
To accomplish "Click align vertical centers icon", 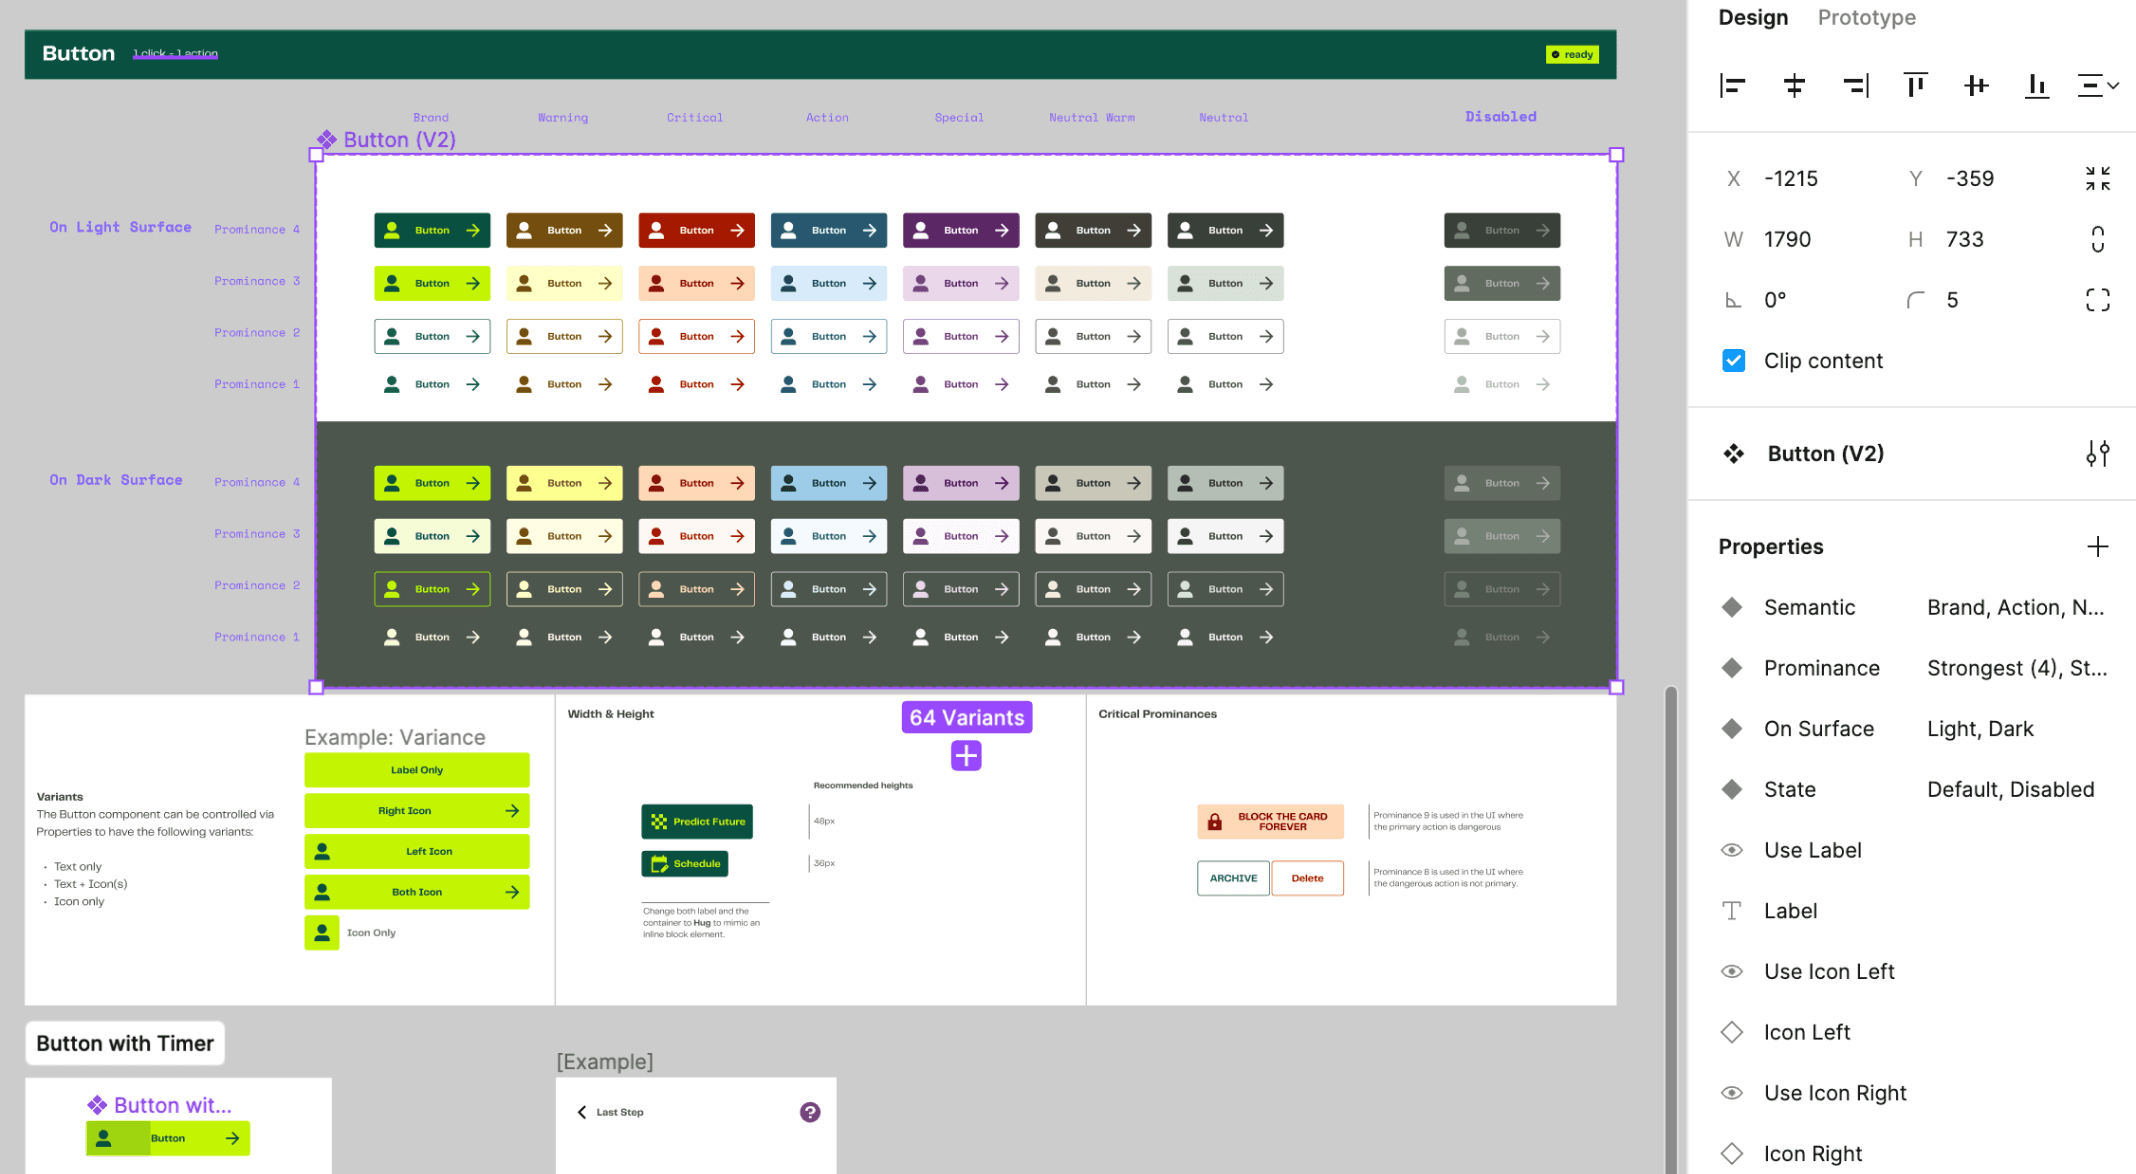I will [1976, 86].
